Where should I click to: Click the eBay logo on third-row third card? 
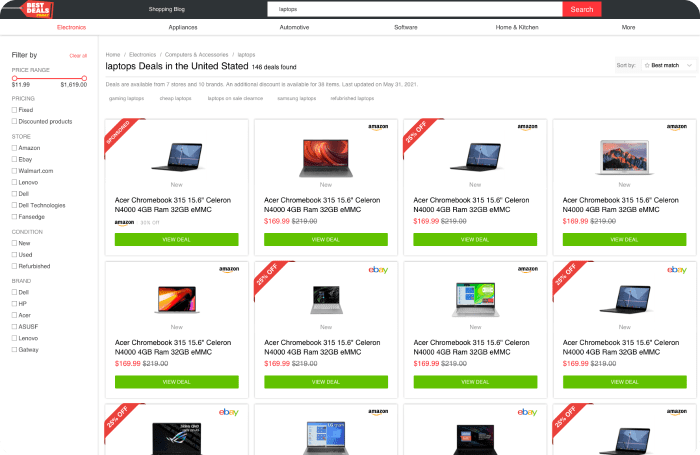tap(527, 412)
